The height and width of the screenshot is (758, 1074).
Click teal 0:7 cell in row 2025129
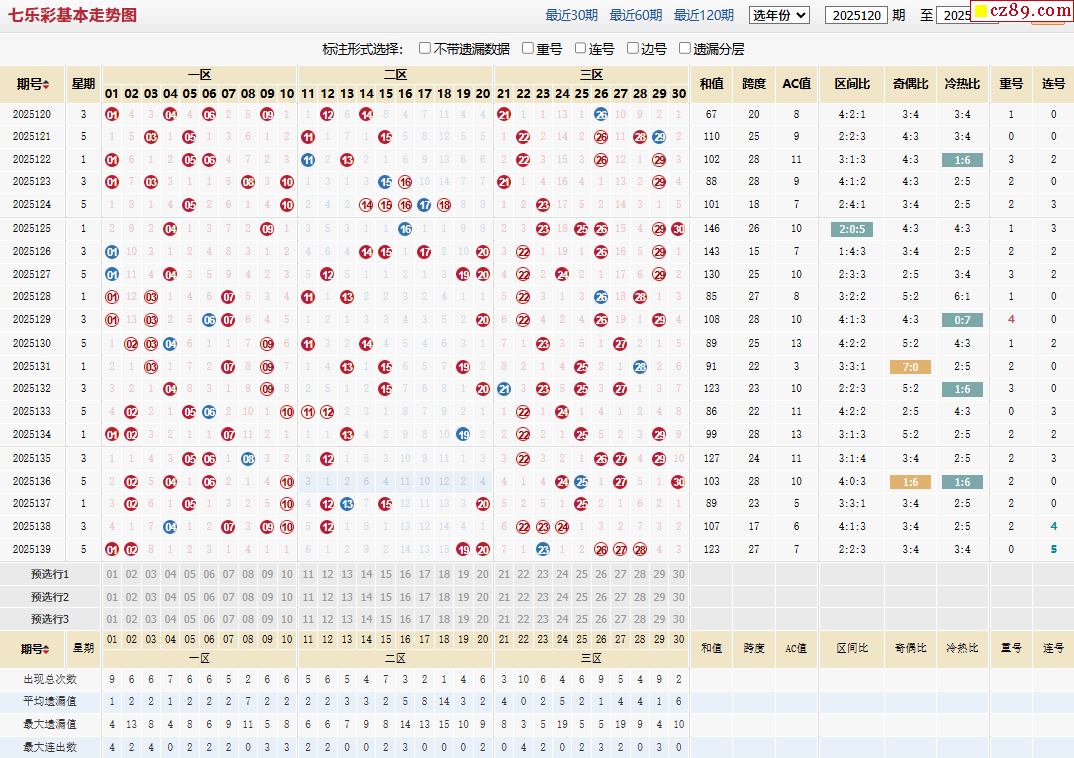point(962,320)
